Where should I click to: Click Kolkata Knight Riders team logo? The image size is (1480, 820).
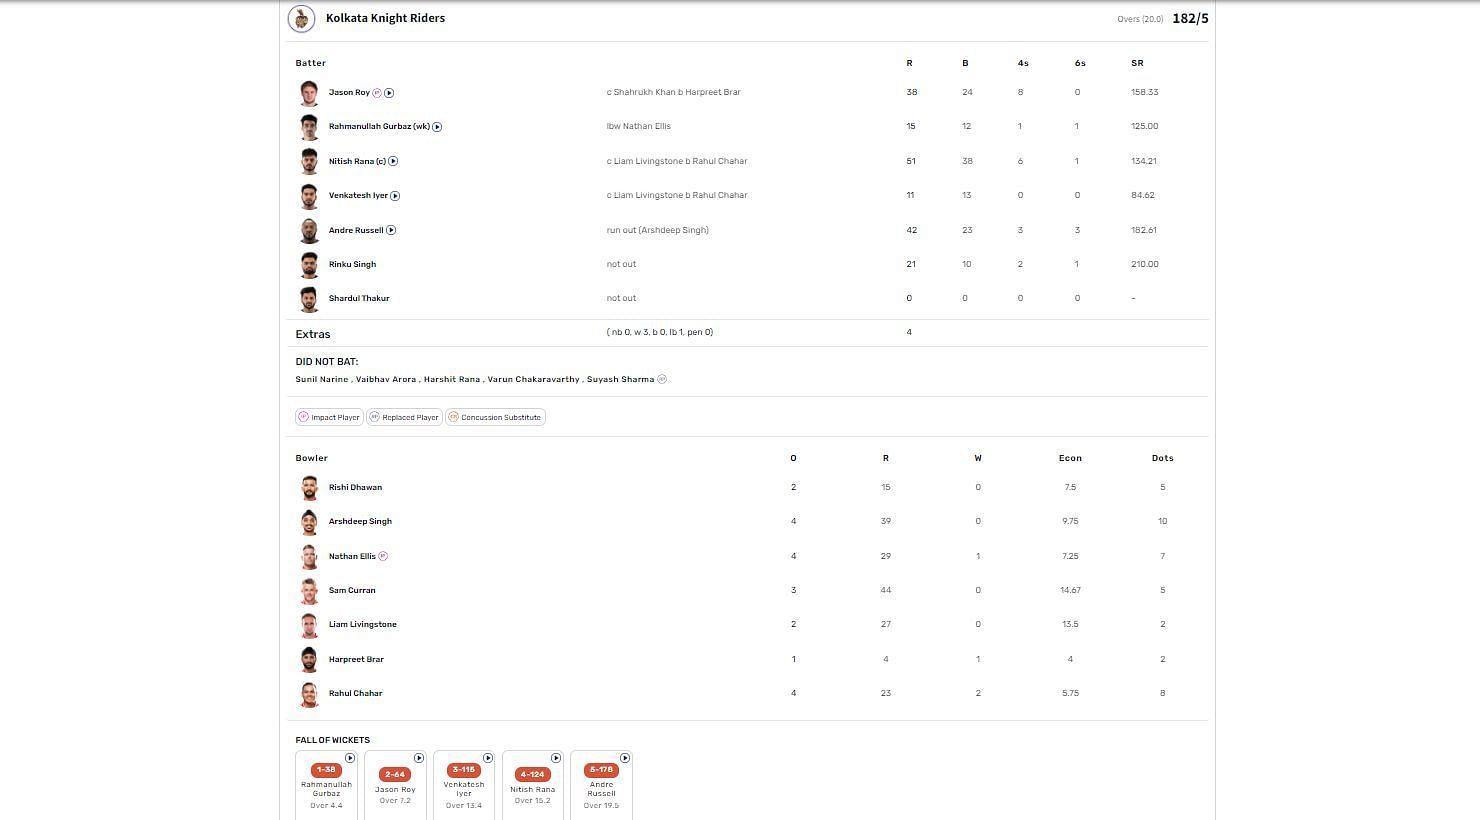301,19
